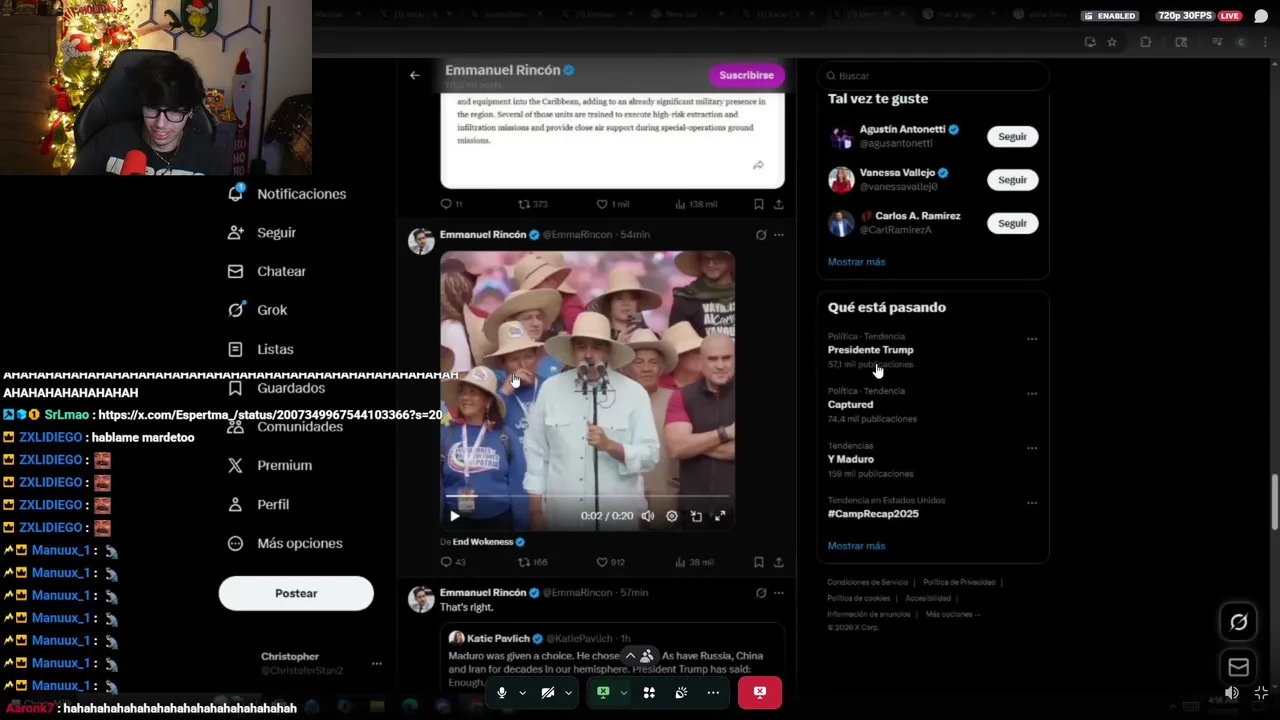Screen dimensions: 1280x720
Task: Open account options next to Christopher
Action: [376, 663]
